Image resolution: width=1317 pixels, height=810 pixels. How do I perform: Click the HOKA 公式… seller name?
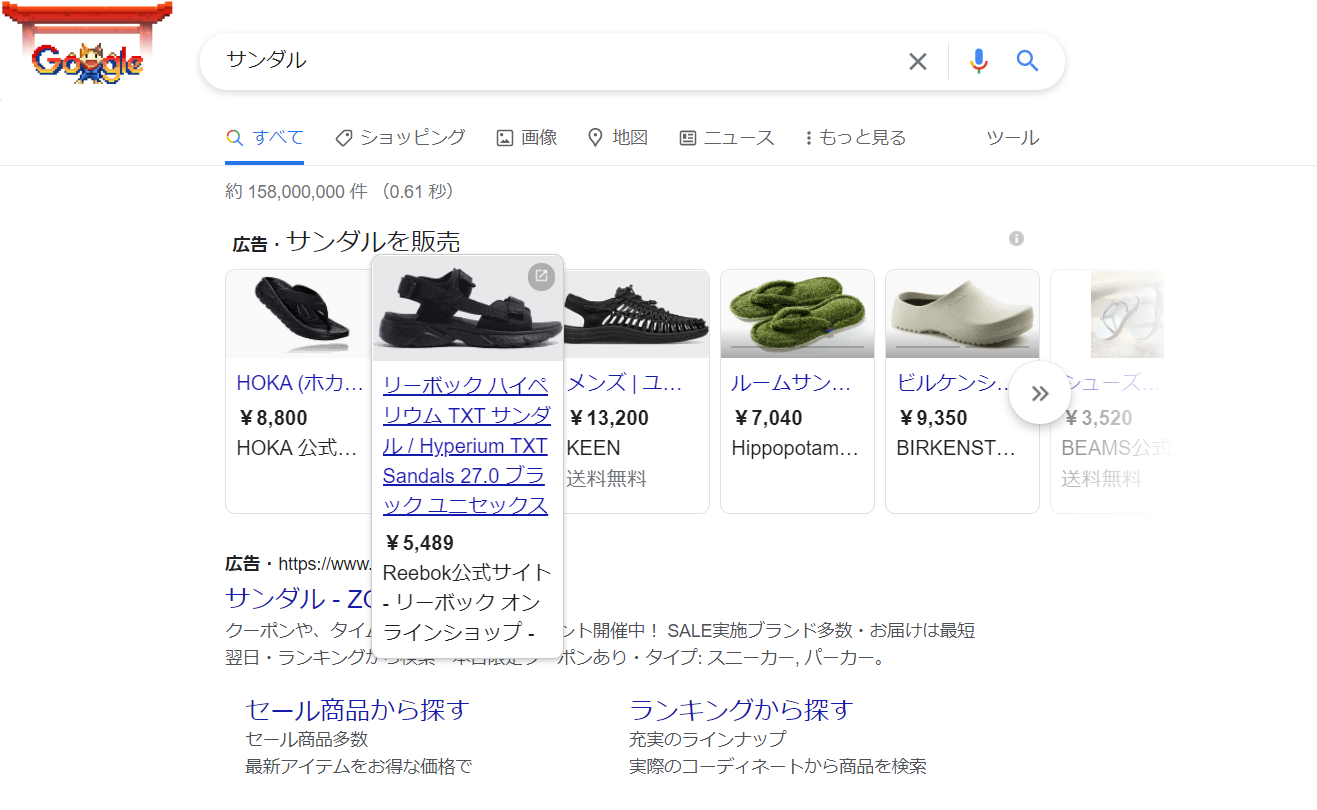click(297, 448)
